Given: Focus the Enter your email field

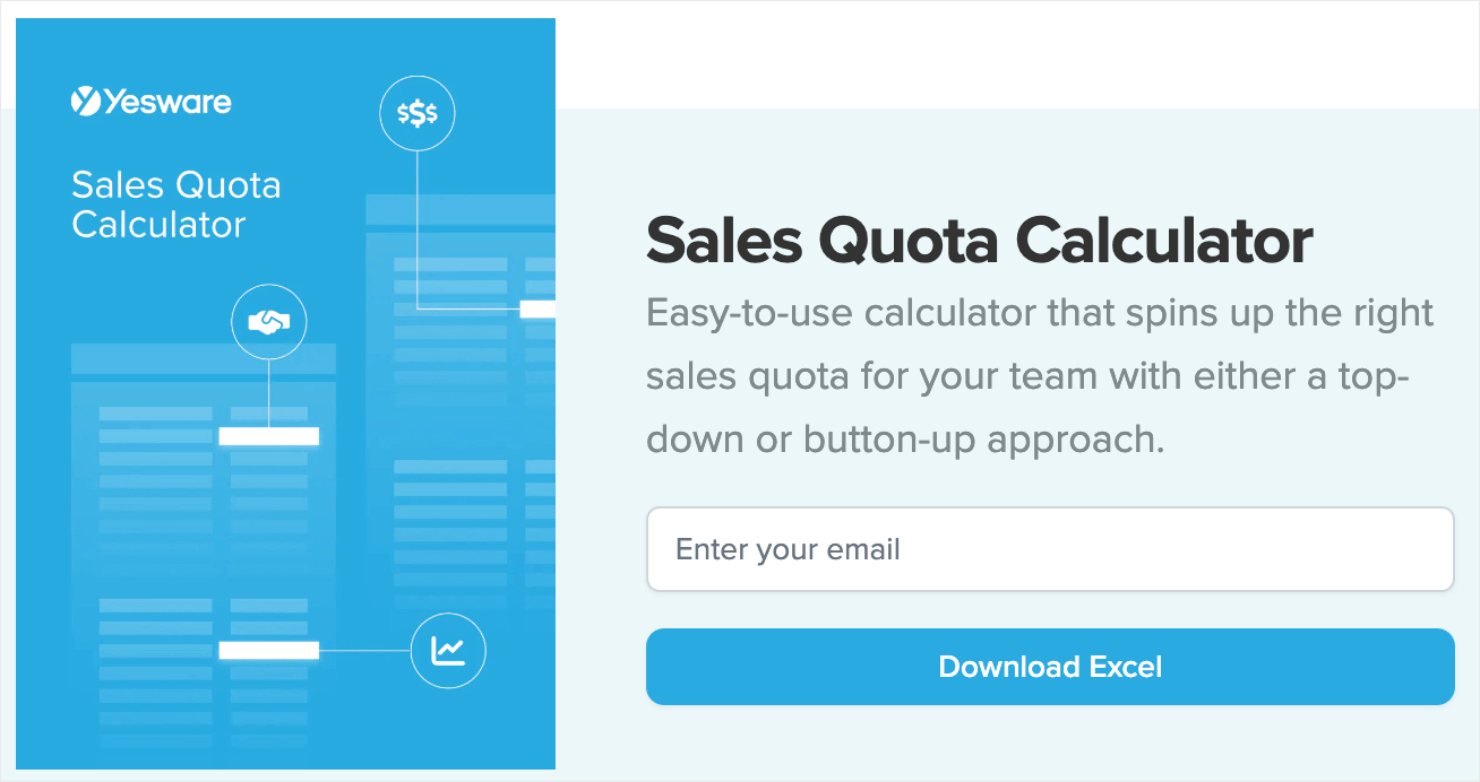Looking at the screenshot, I should pos(1050,549).
